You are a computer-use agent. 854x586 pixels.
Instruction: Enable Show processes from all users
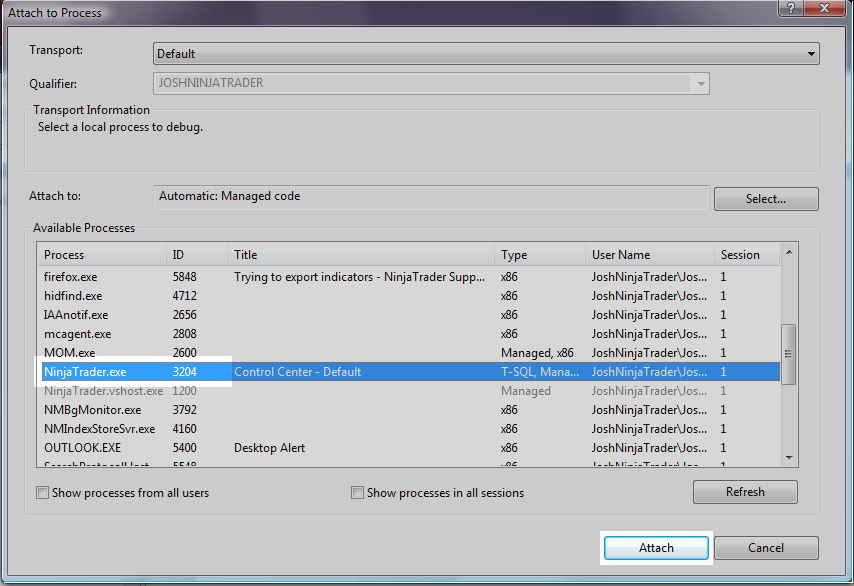pyautogui.click(x=42, y=492)
